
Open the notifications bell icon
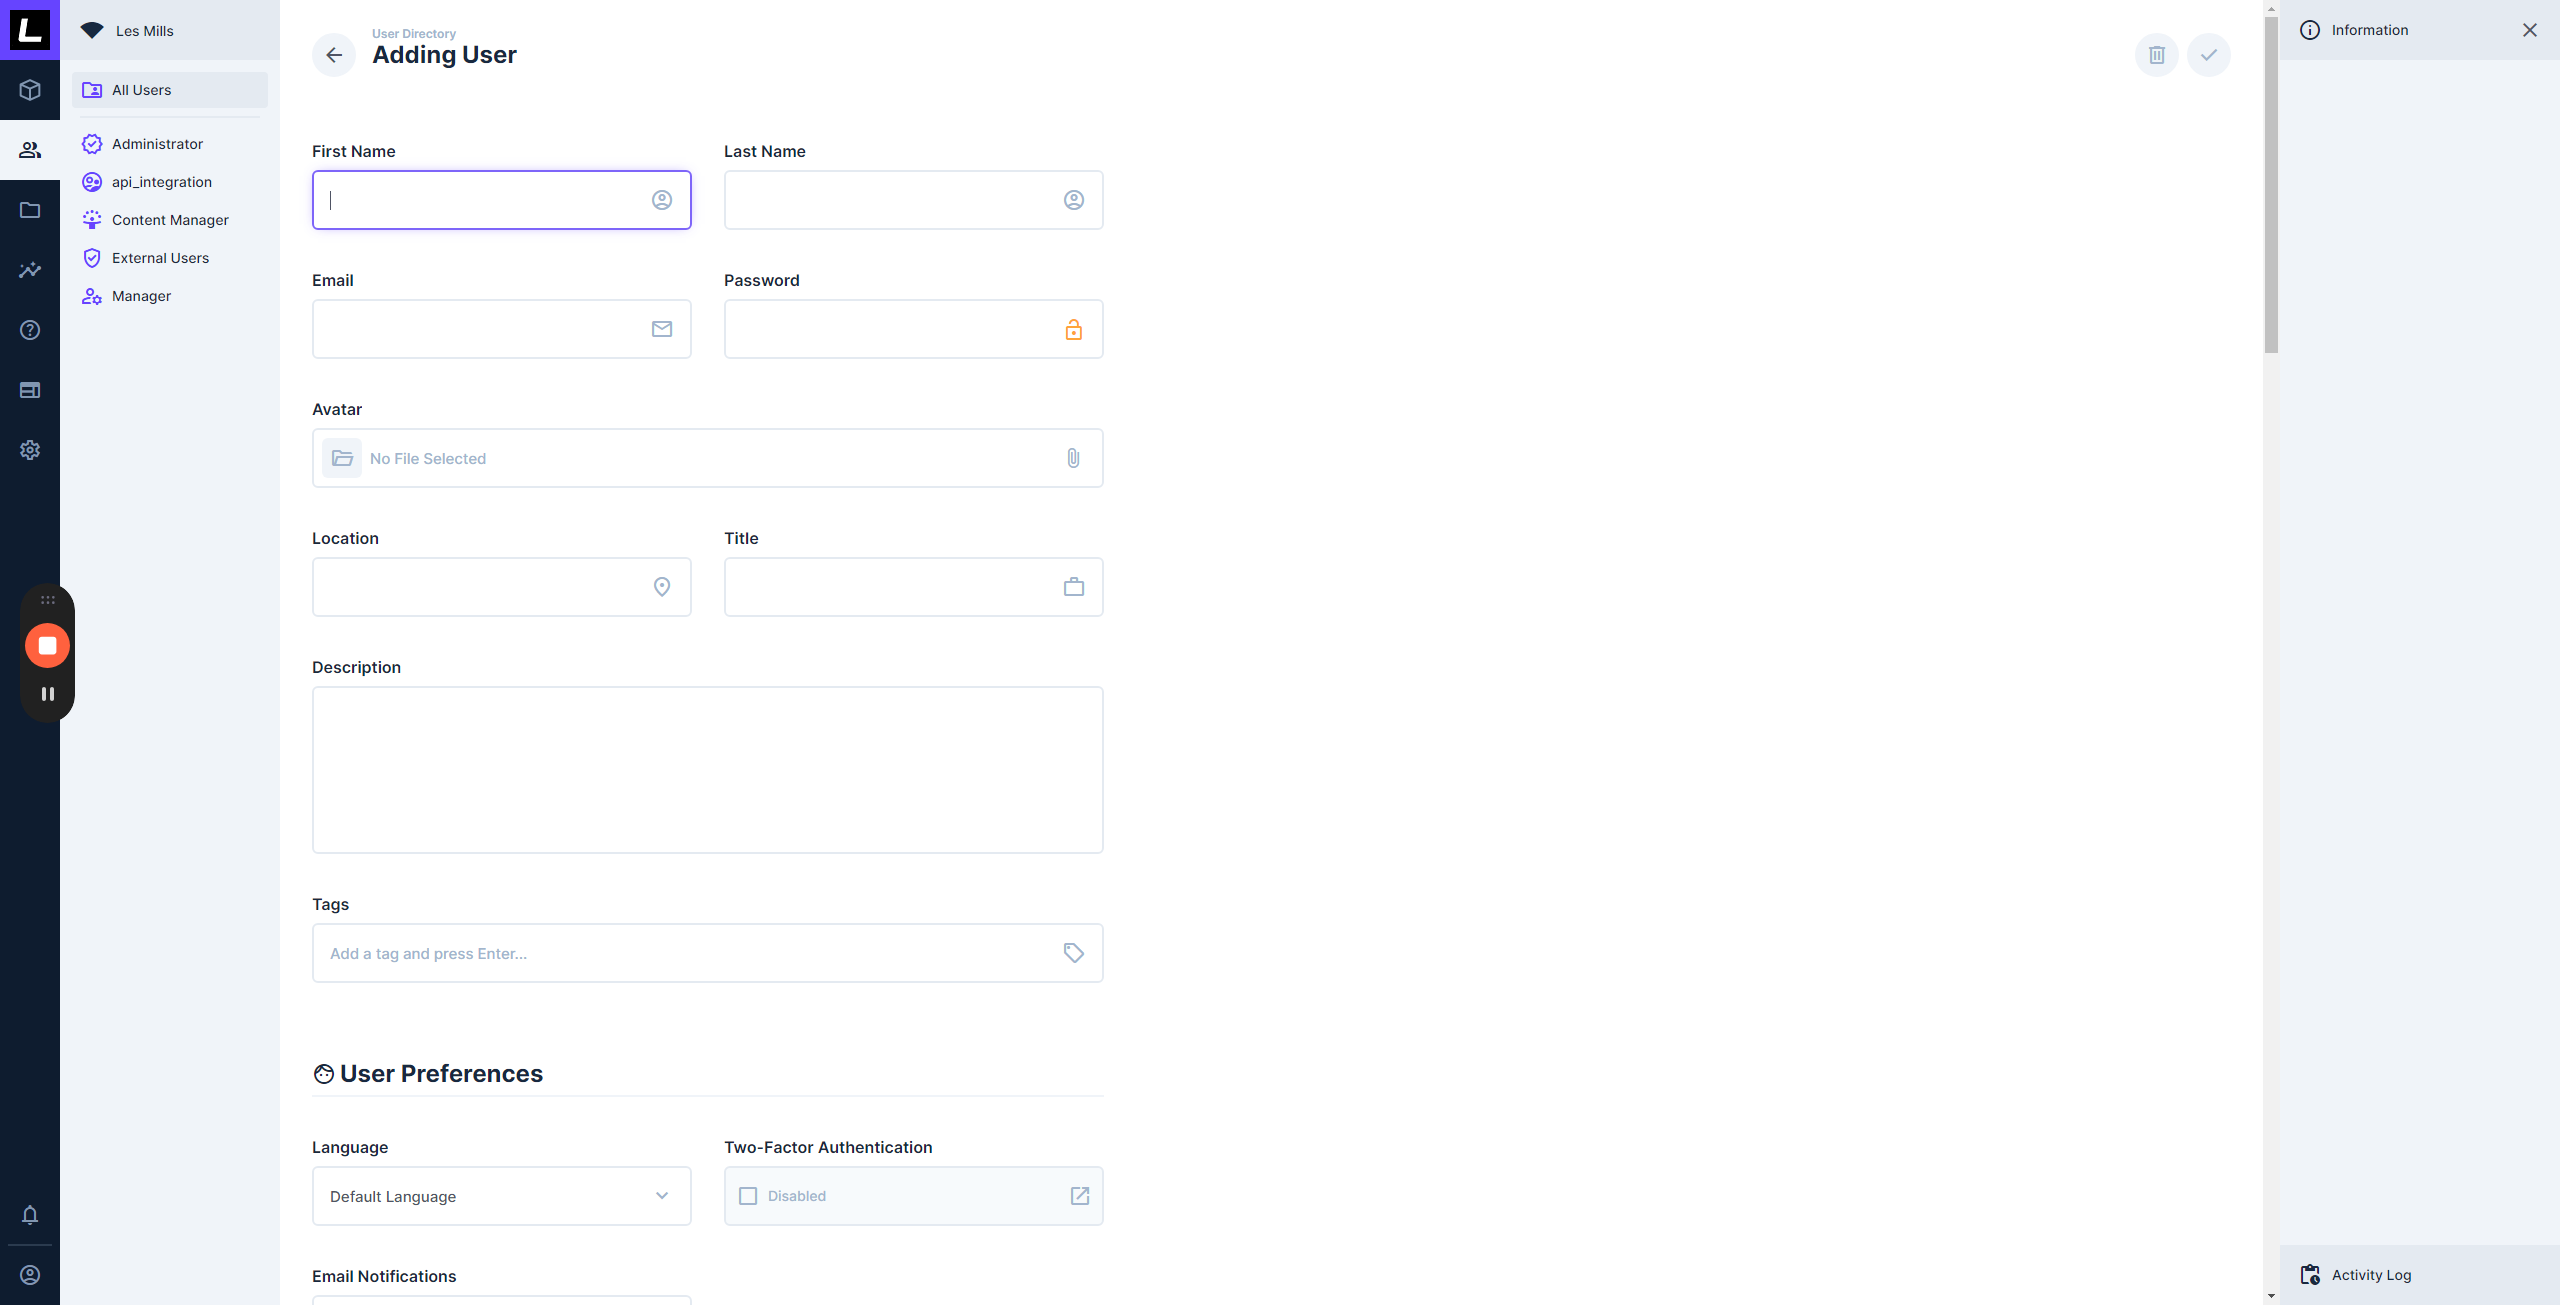30,1215
